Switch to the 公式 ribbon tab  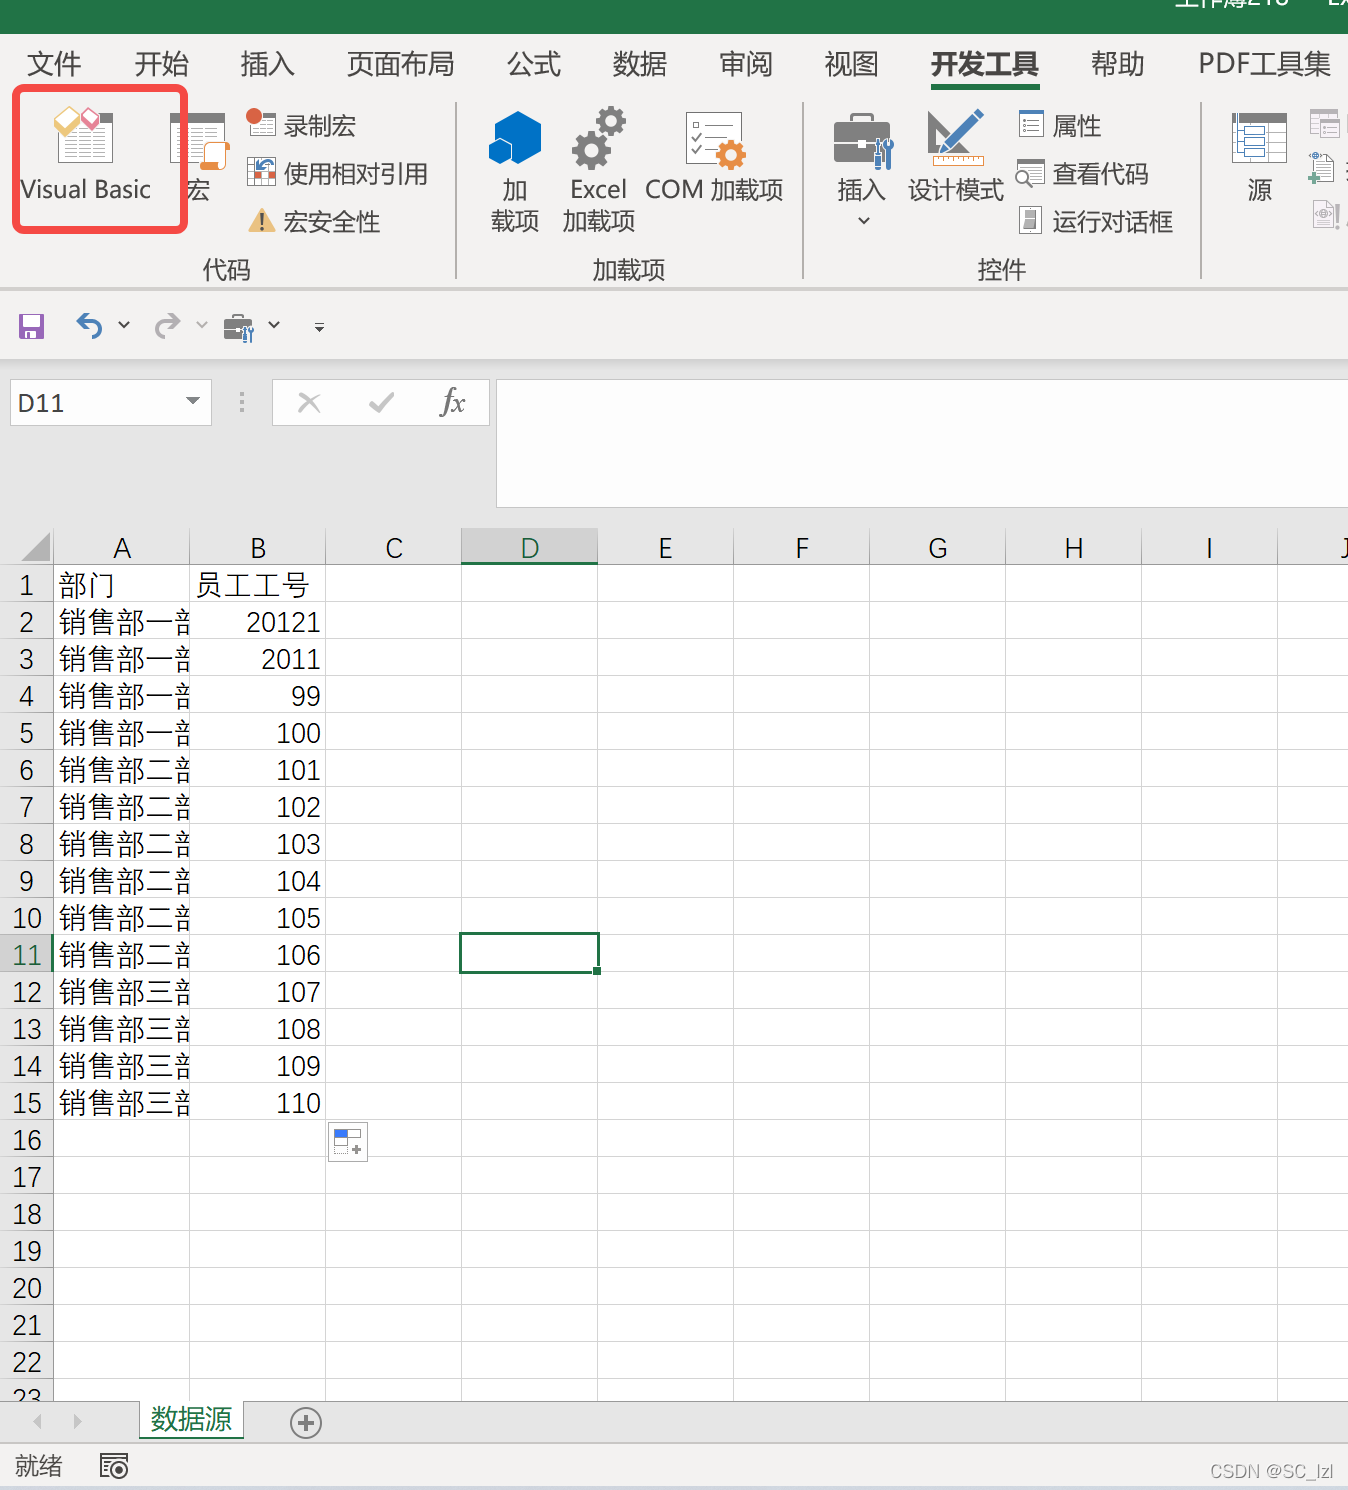click(533, 64)
